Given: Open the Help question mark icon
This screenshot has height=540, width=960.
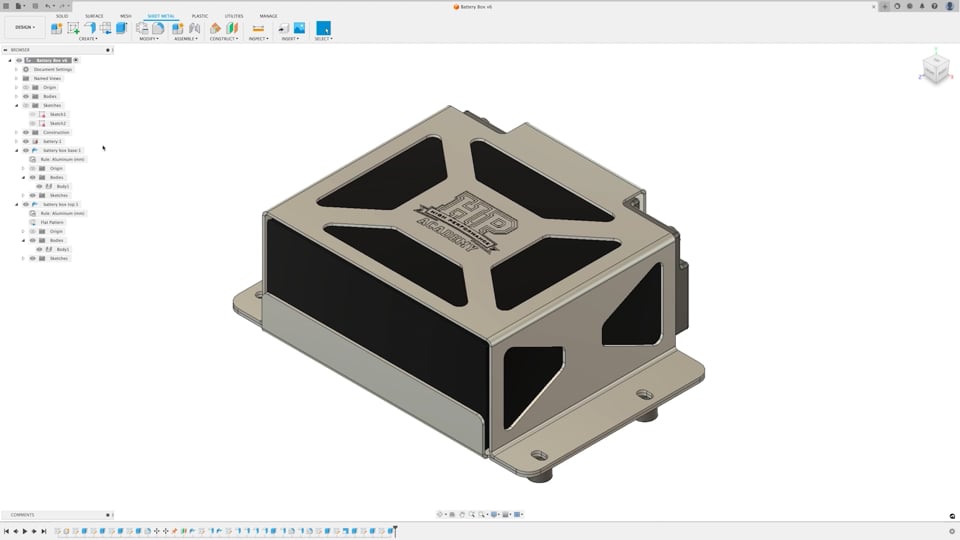Looking at the screenshot, I should (934, 6).
